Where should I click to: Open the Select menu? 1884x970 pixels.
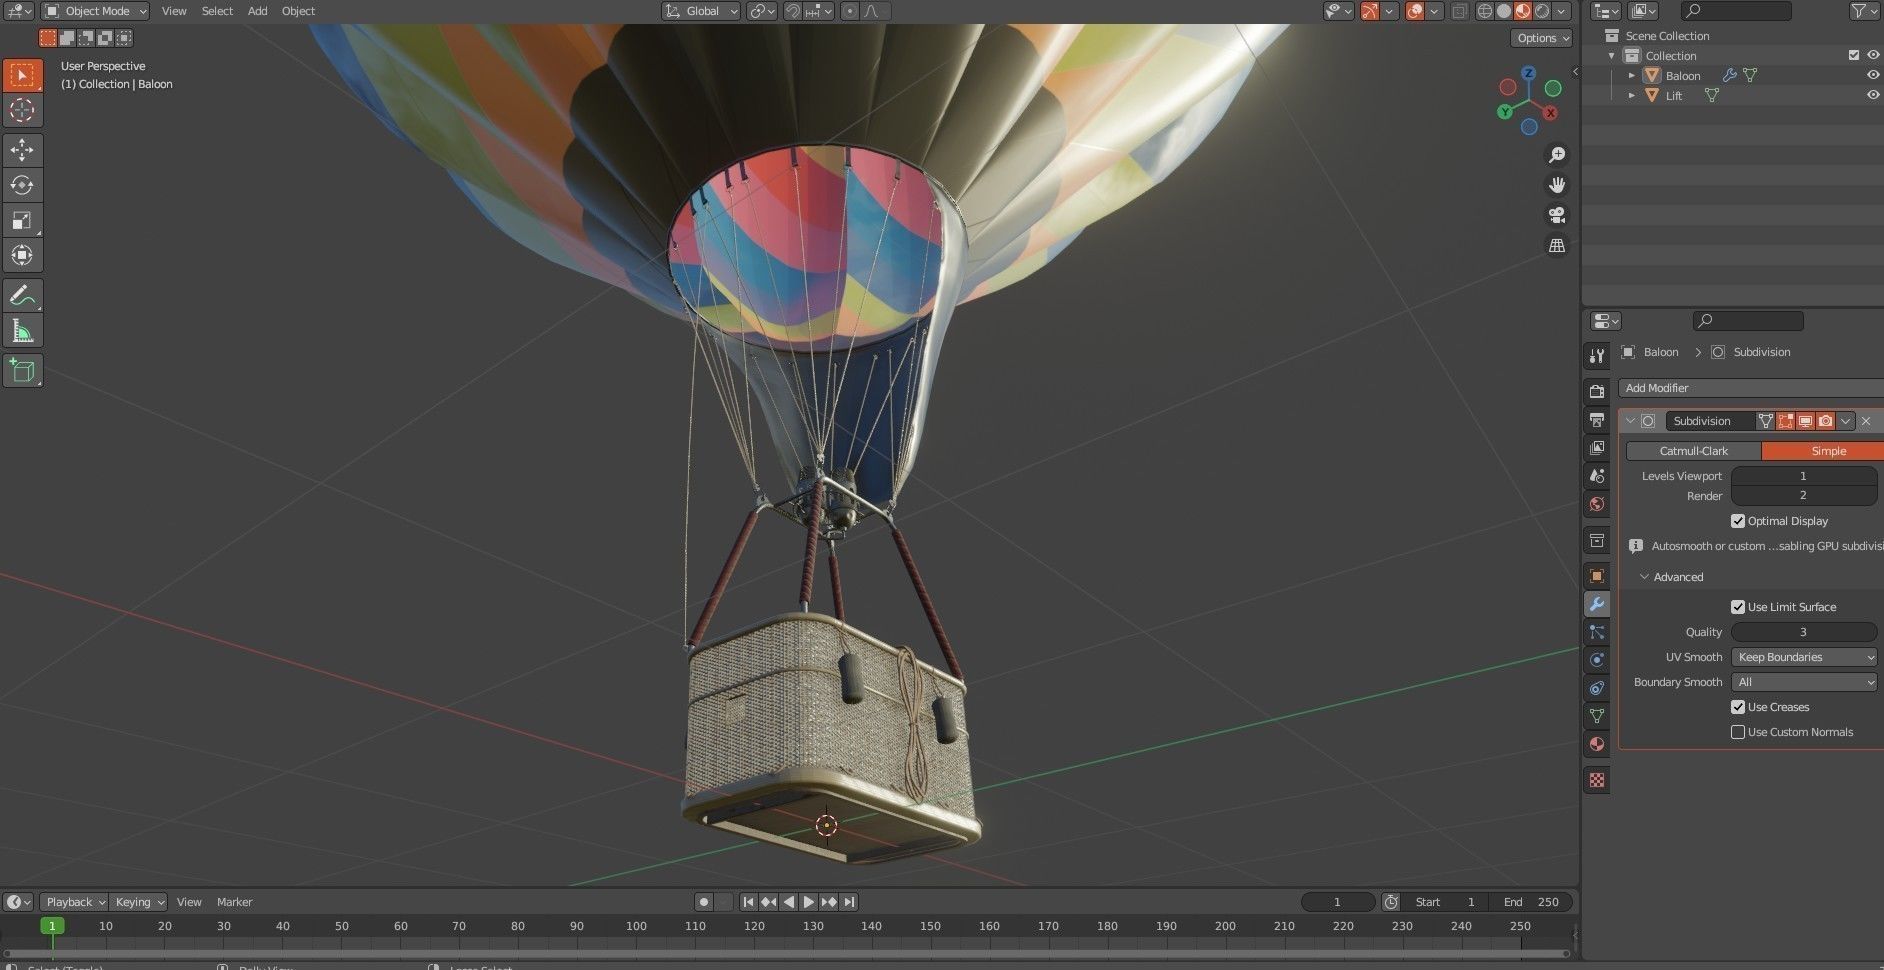pyautogui.click(x=217, y=11)
